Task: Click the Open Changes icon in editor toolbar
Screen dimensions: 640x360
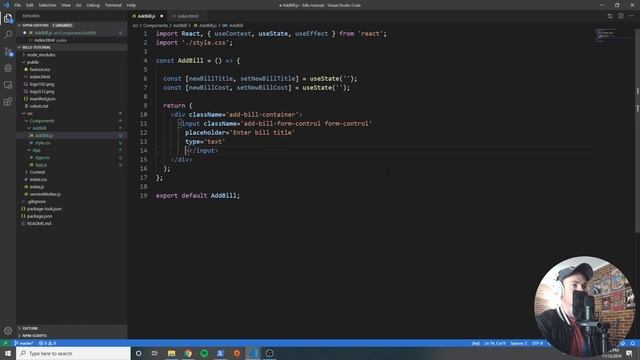Action: click(610, 16)
